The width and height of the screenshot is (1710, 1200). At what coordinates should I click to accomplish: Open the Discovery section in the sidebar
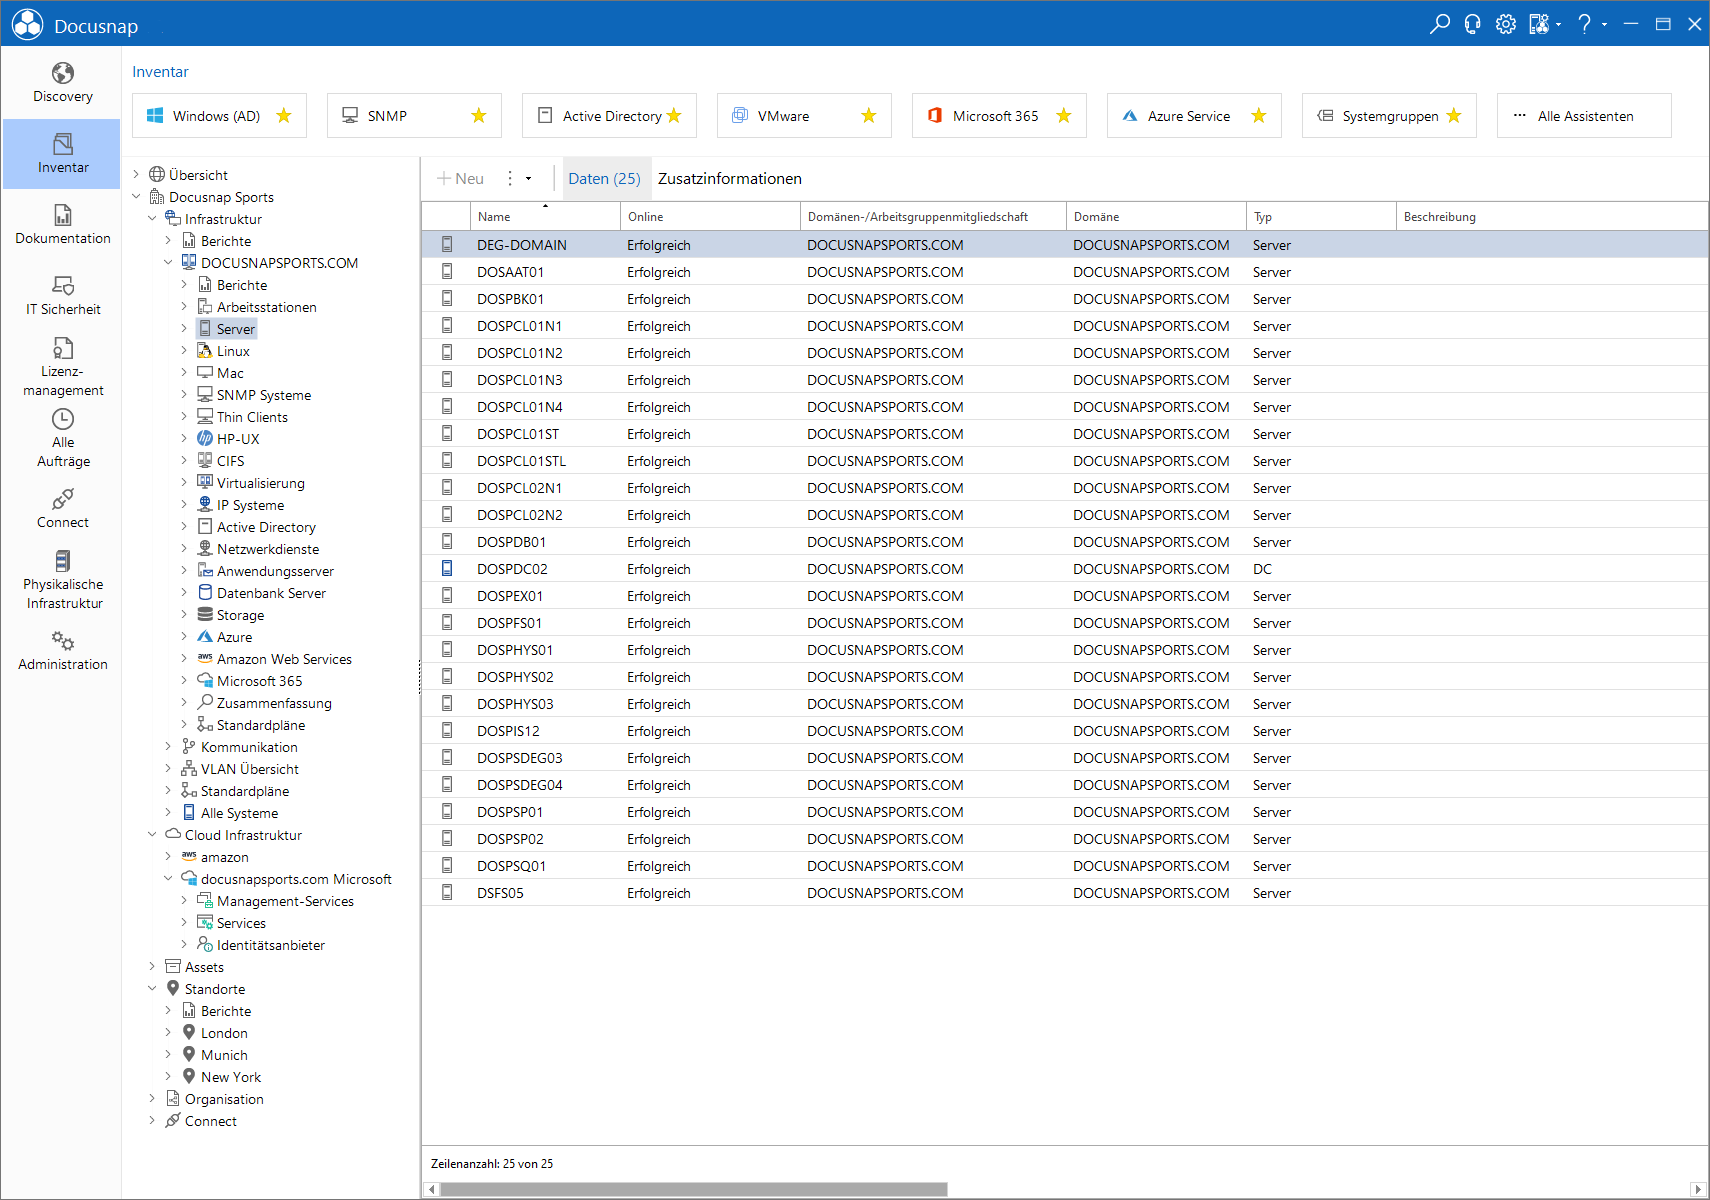tap(62, 83)
